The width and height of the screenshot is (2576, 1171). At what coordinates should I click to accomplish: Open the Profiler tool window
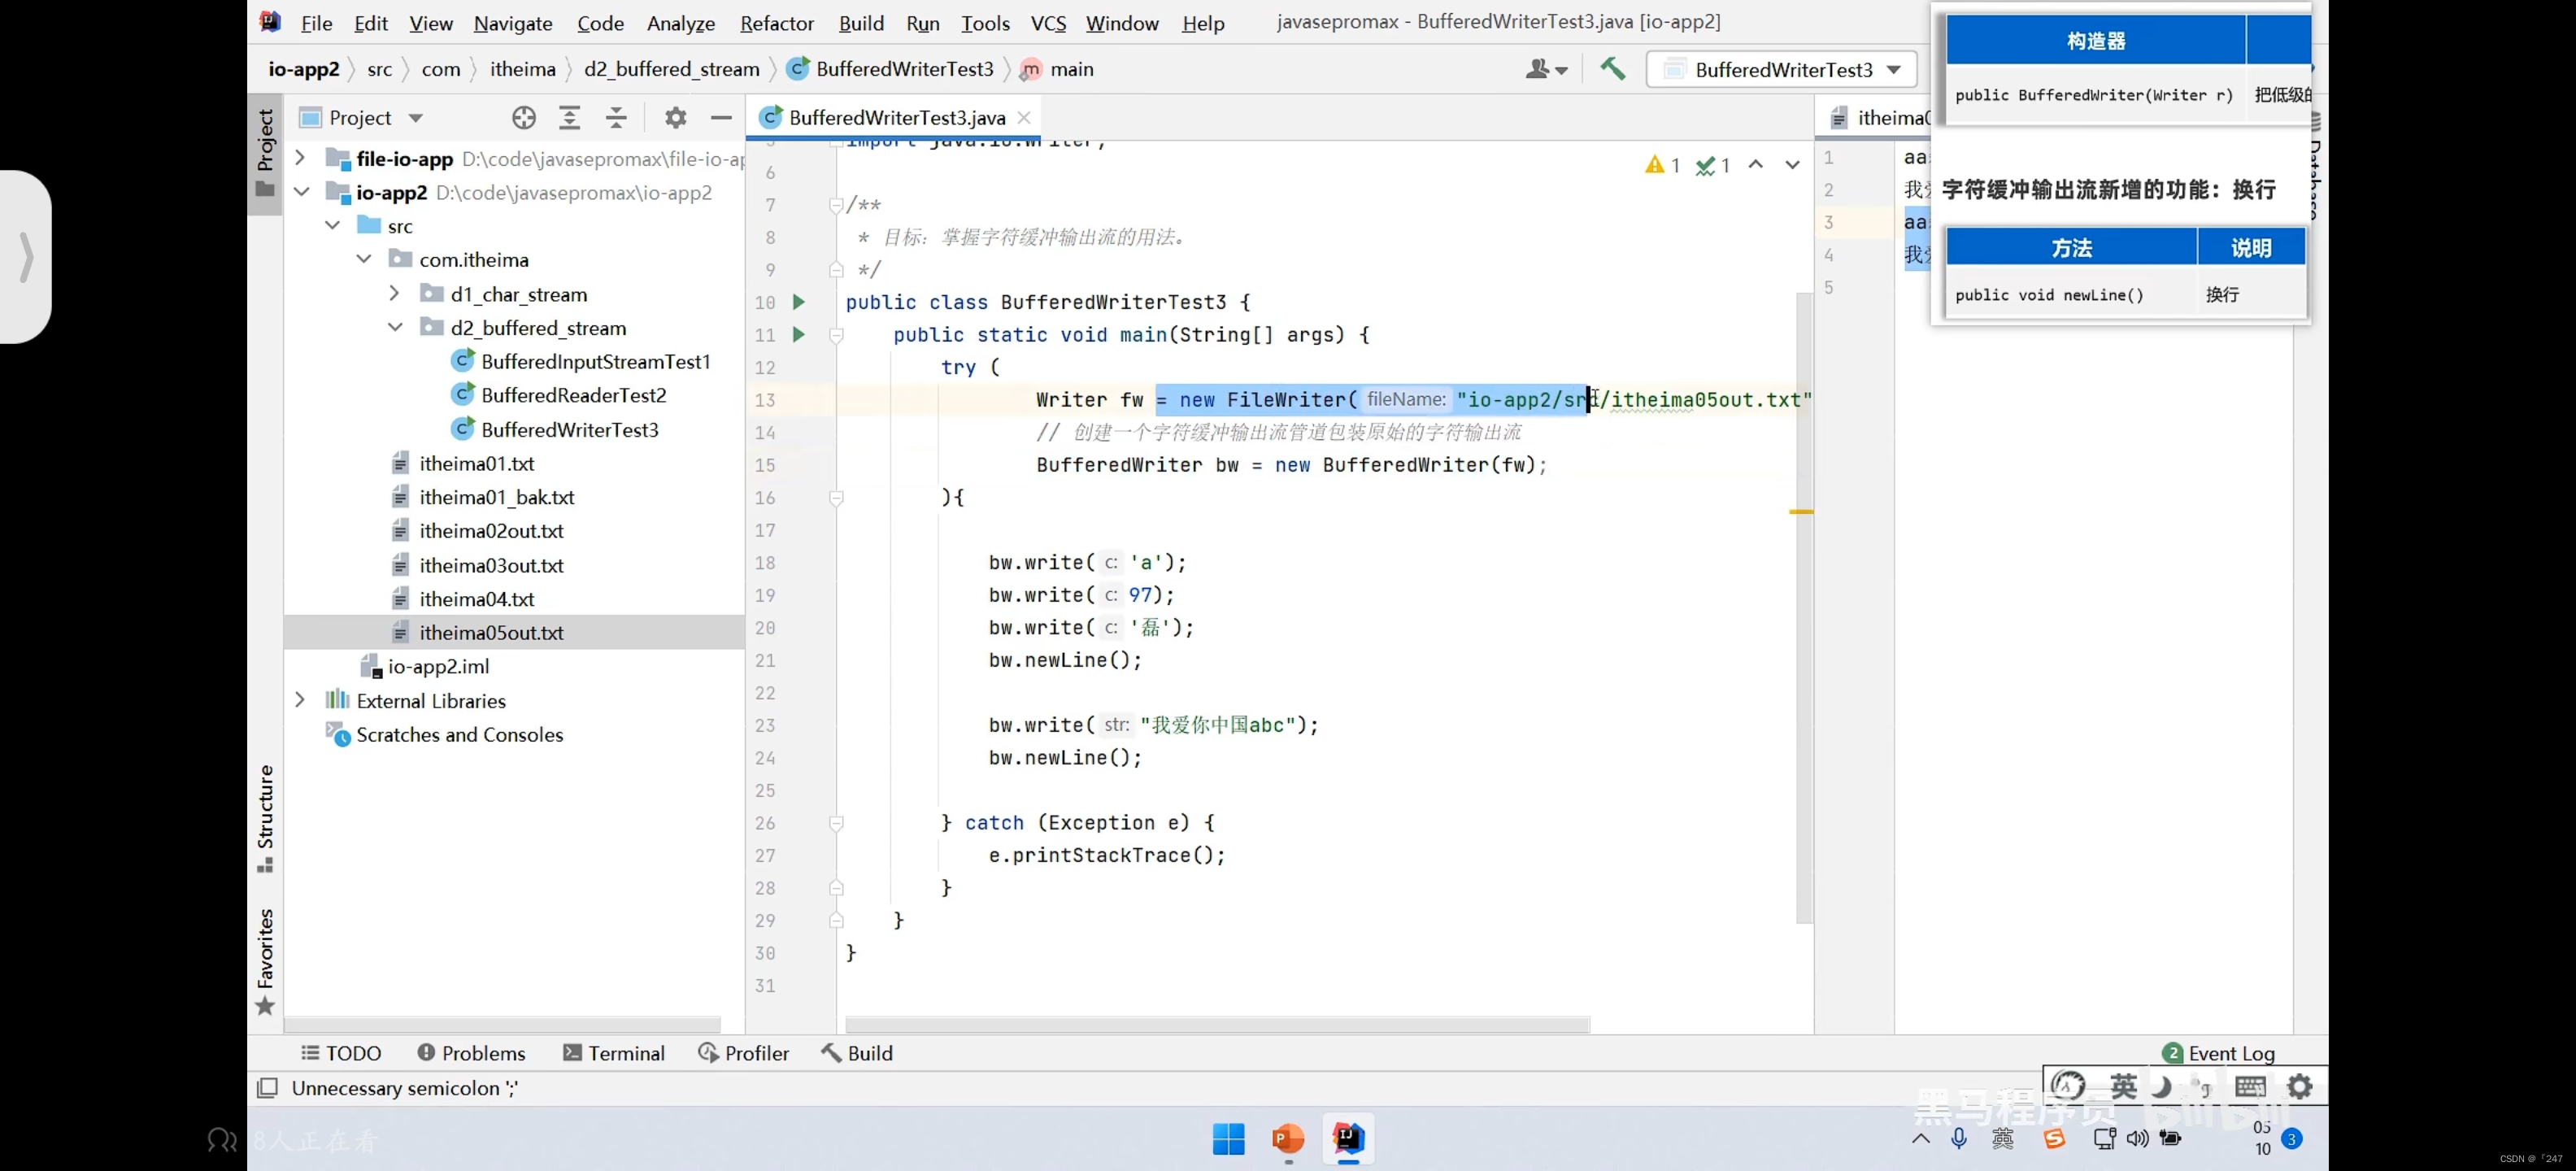[x=743, y=1053]
